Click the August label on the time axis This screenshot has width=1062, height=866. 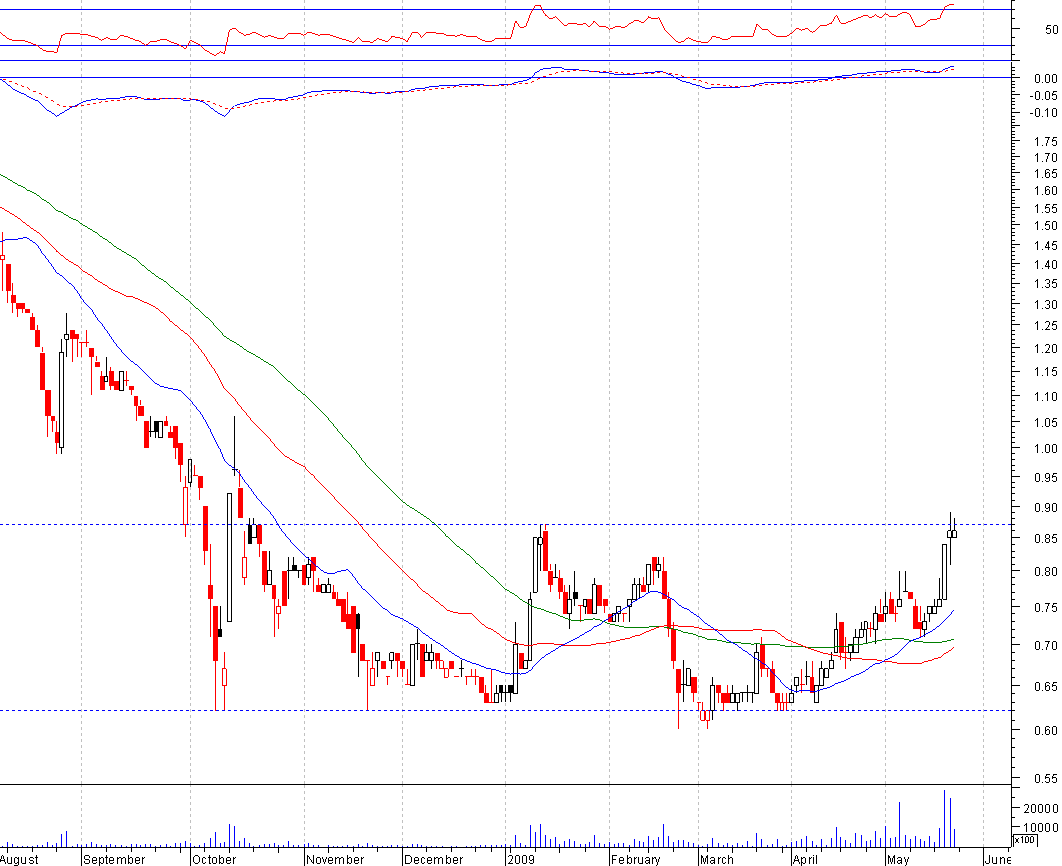(19, 859)
